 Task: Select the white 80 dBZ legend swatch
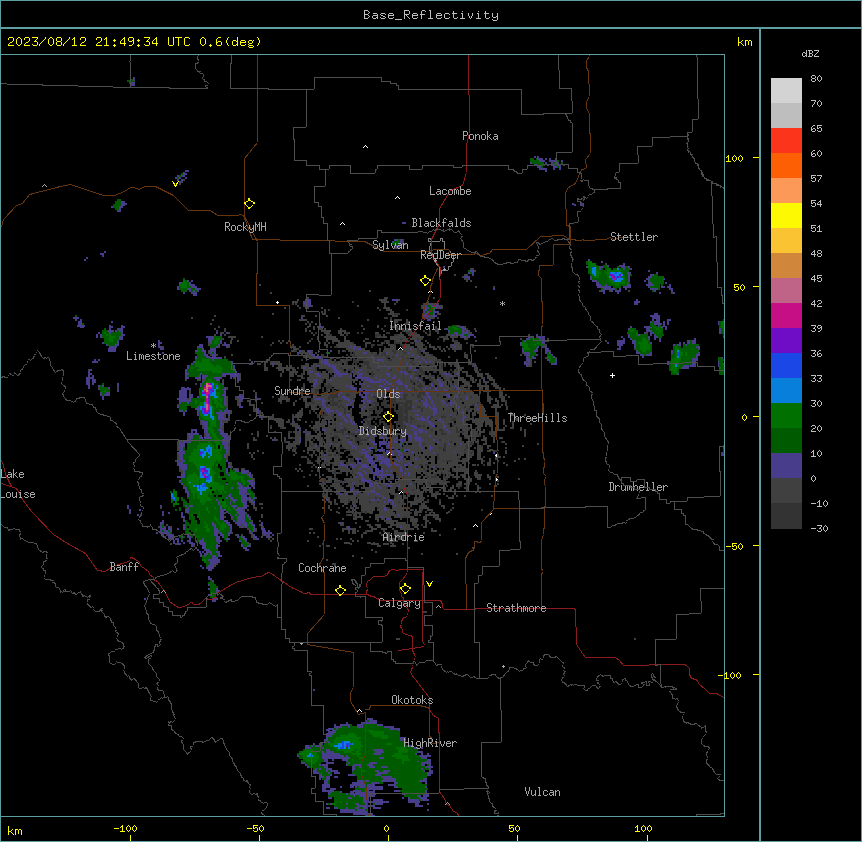786,91
